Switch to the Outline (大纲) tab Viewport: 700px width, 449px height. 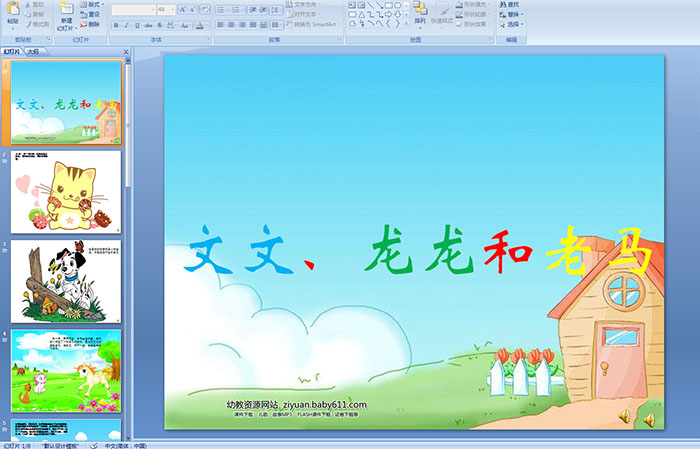[x=33, y=51]
